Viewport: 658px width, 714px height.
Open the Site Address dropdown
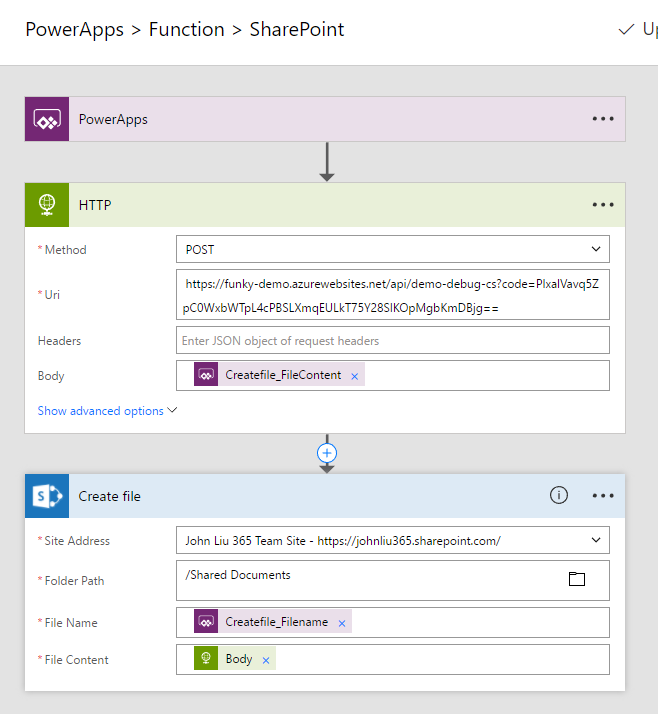pos(392,541)
